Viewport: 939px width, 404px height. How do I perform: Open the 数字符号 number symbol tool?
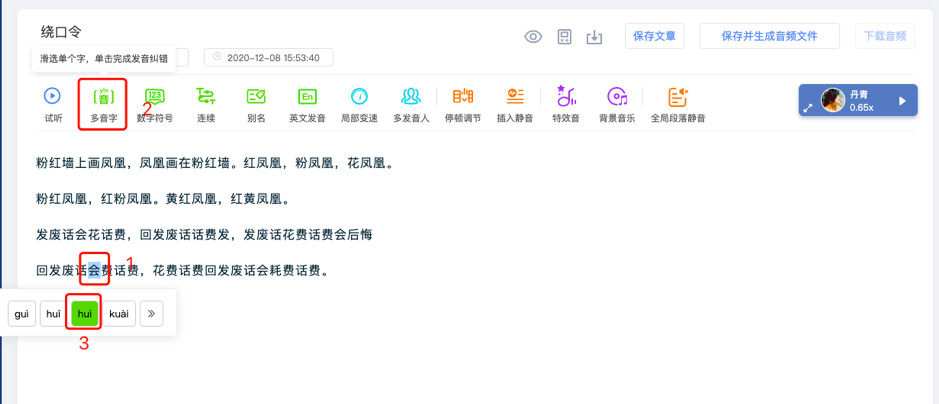click(155, 104)
